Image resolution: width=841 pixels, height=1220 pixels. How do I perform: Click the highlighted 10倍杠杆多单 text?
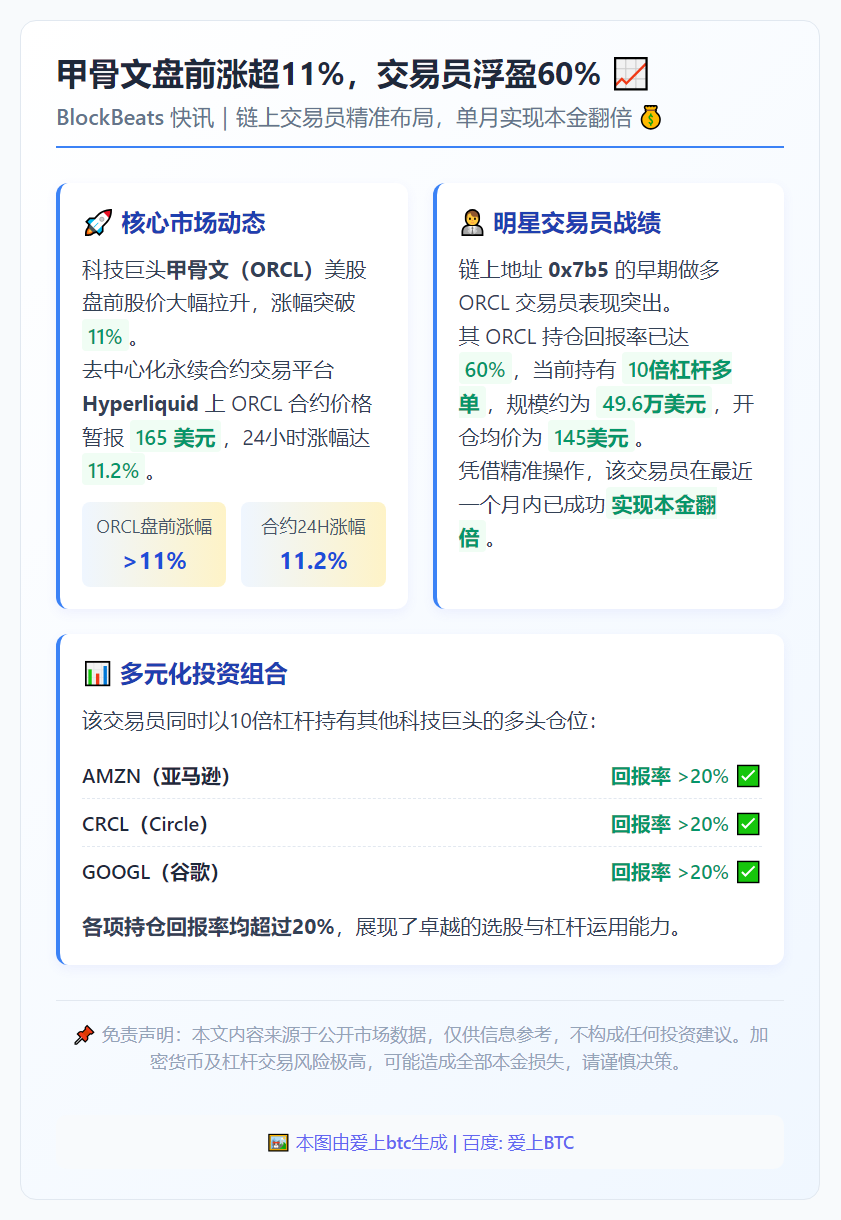click(596, 387)
